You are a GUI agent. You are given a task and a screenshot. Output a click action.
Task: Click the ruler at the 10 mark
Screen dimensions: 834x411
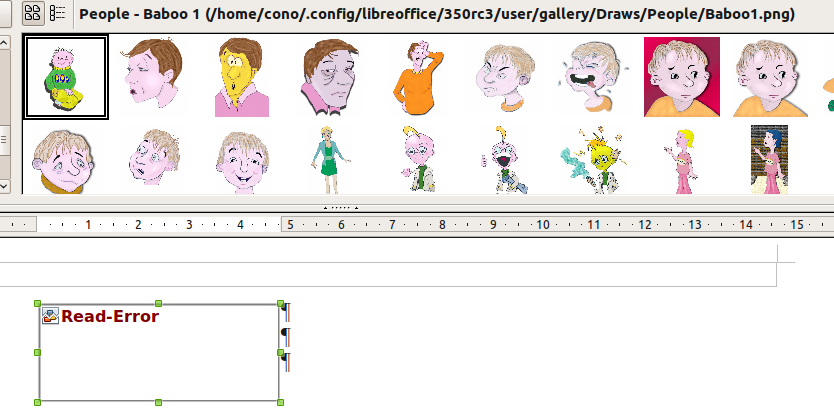[x=542, y=225]
